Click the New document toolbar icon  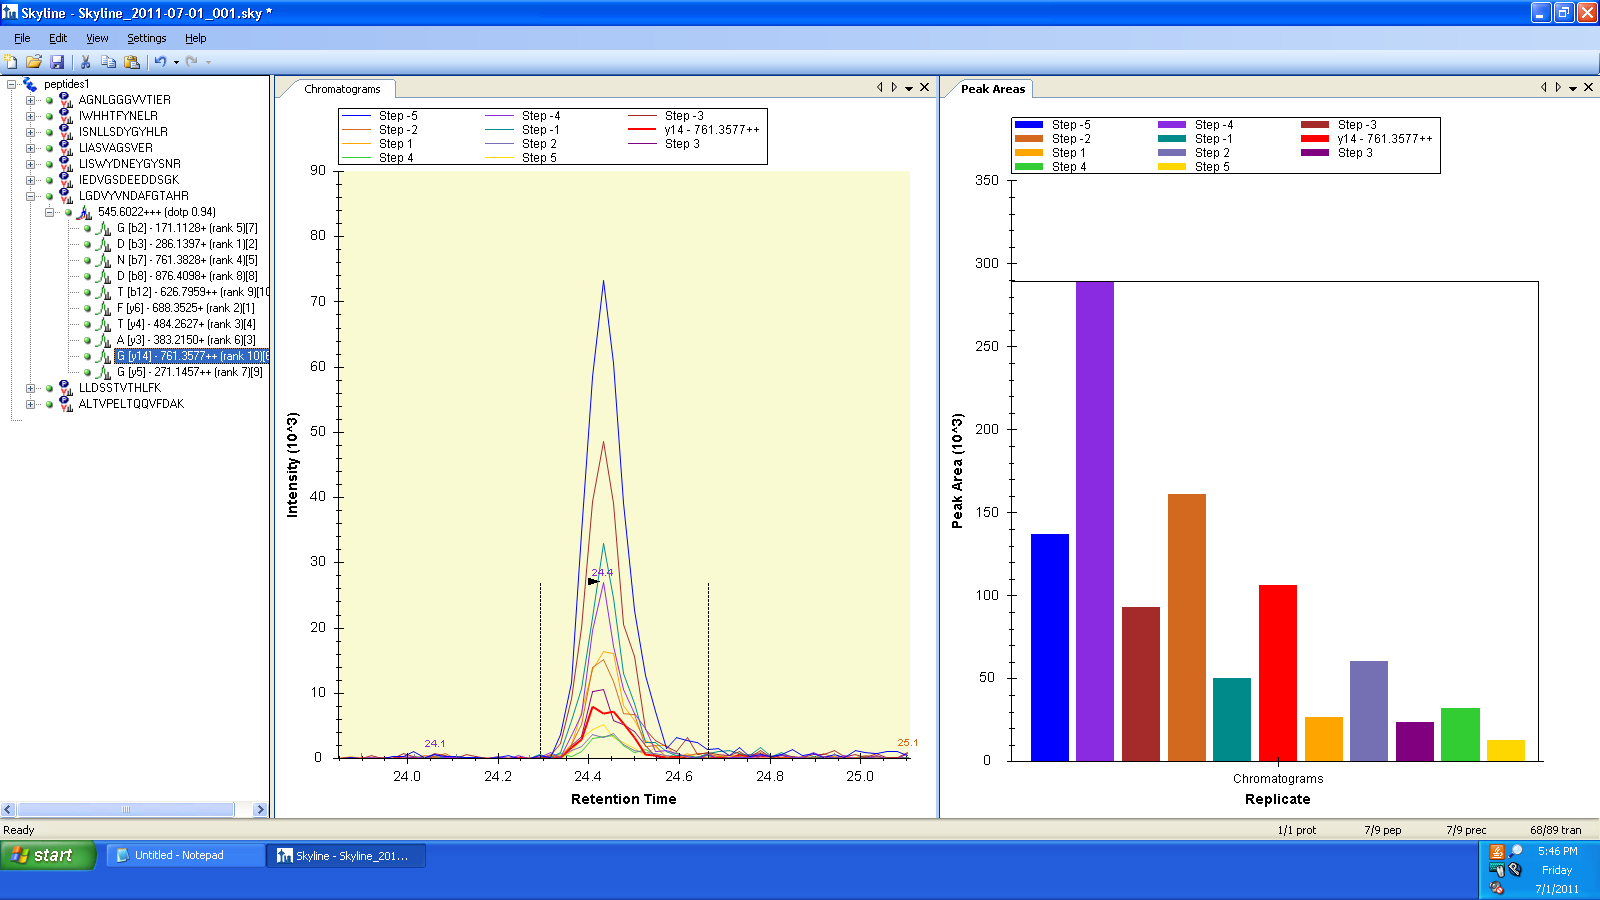pyautogui.click(x=11, y=62)
